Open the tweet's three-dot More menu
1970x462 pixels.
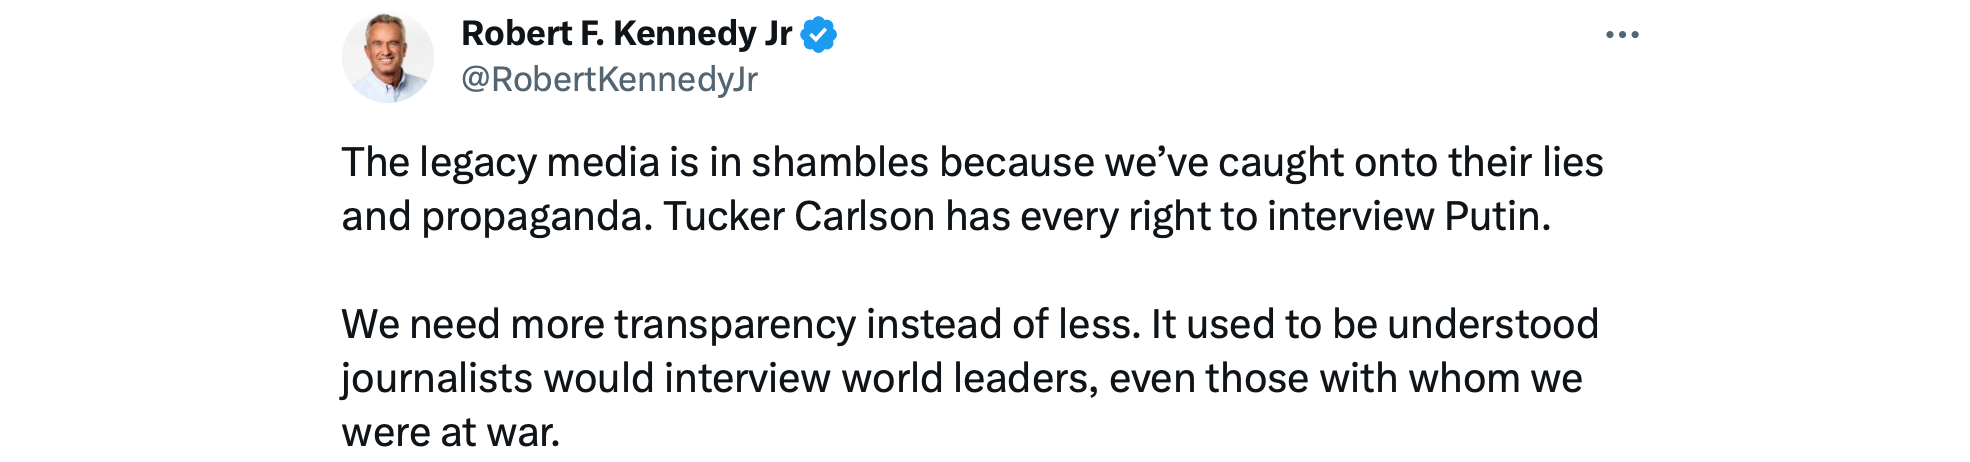click(x=1621, y=35)
